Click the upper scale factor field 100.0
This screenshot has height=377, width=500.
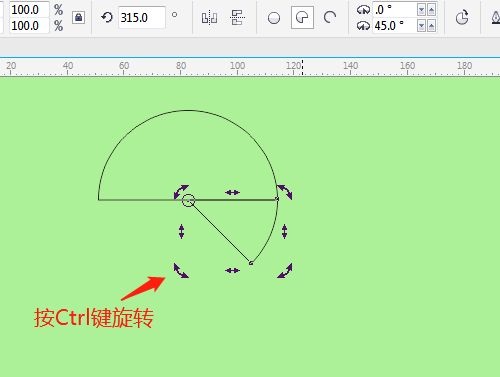click(29, 10)
